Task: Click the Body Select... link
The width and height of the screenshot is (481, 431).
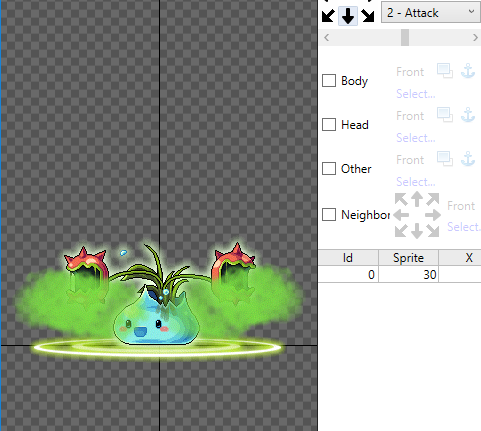Action: click(416, 94)
